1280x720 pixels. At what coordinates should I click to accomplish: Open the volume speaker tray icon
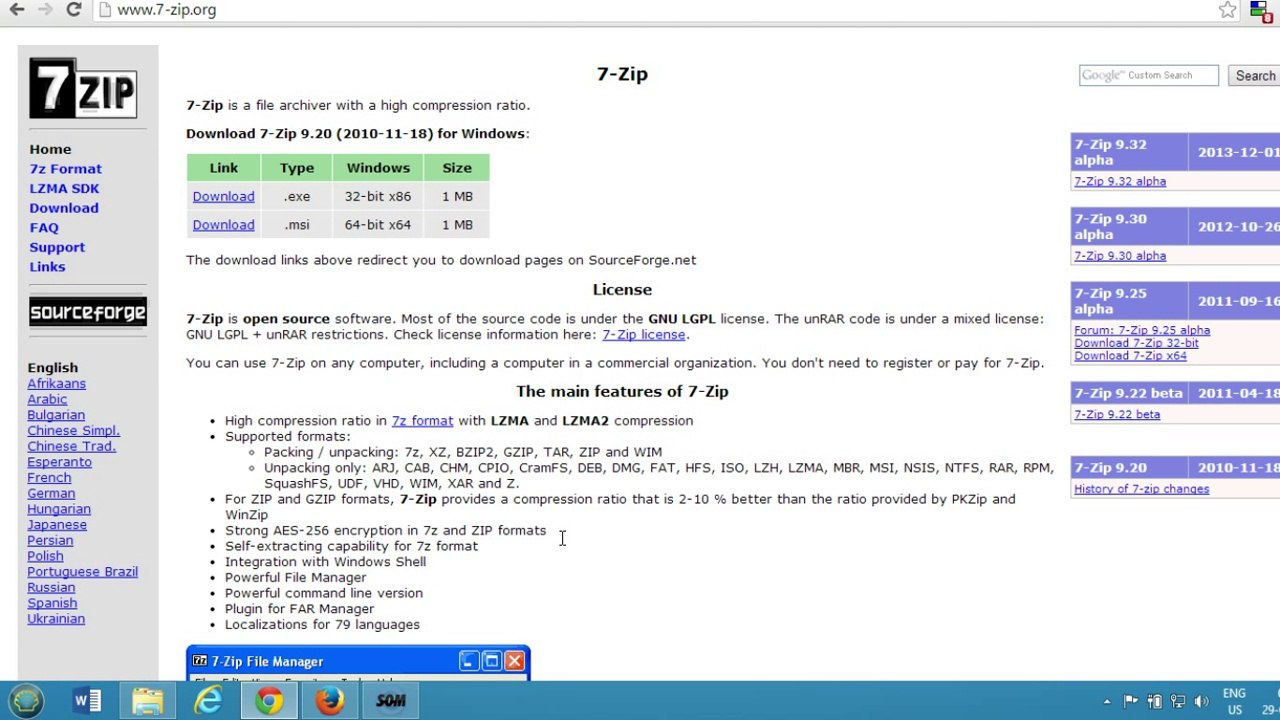pos(1202,702)
